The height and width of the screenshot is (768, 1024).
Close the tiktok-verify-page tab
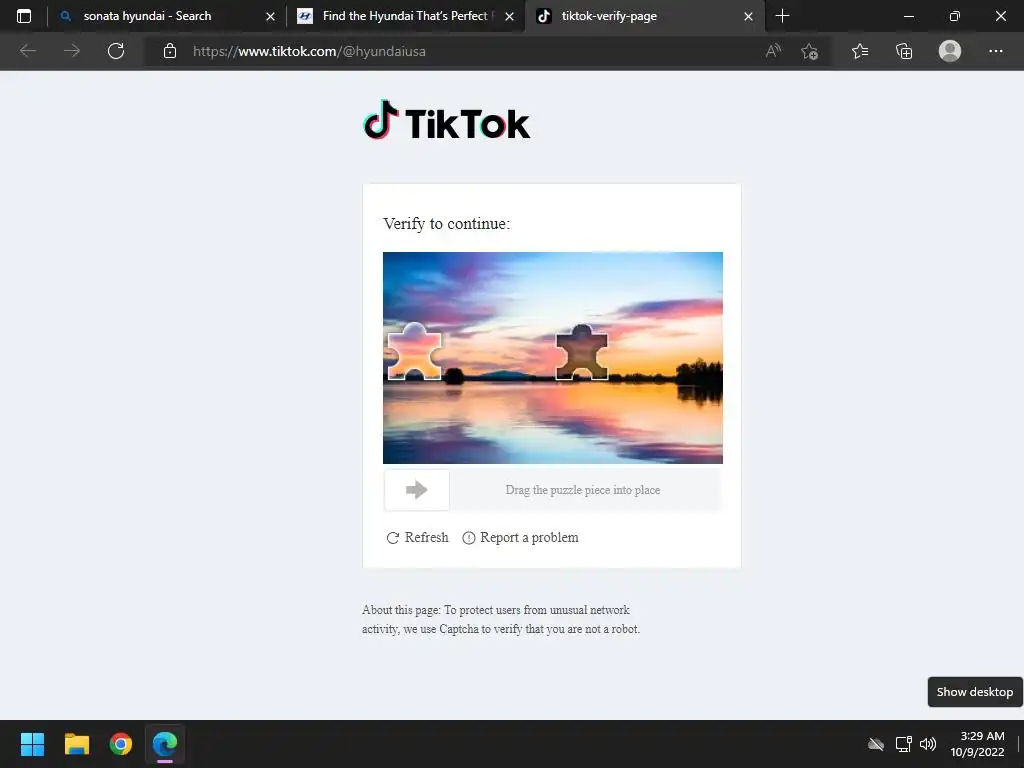[x=748, y=16]
